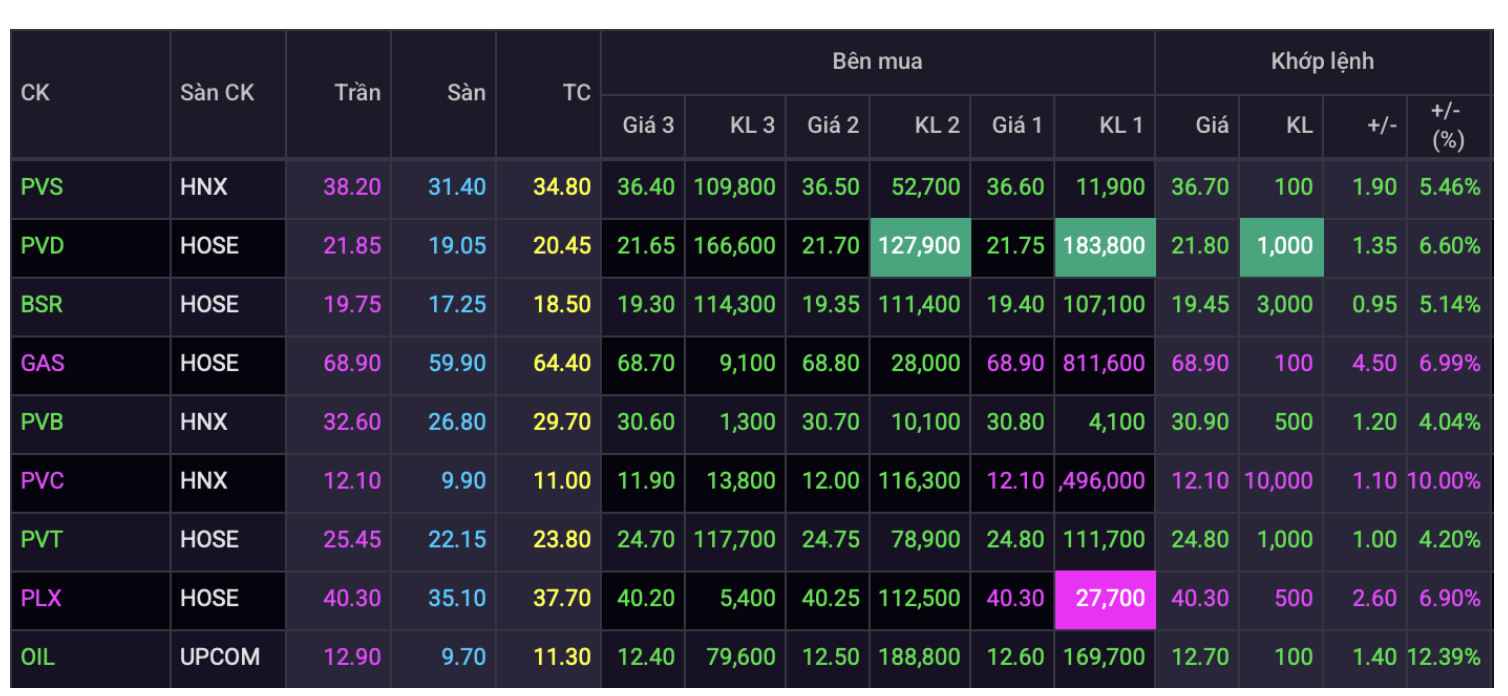Click BSR matched volume 3,000

click(1285, 304)
